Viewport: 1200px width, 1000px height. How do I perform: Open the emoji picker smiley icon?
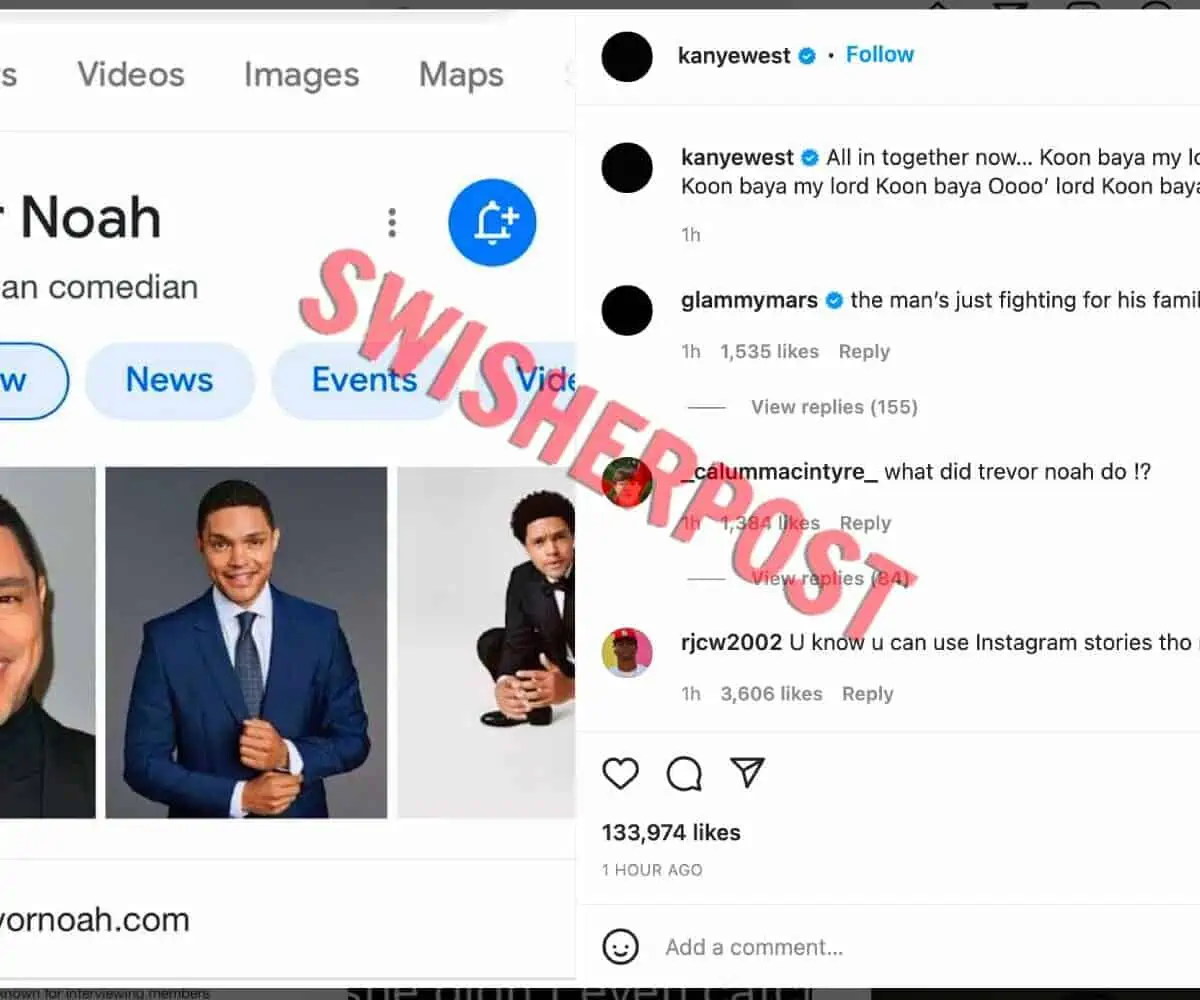(x=620, y=947)
